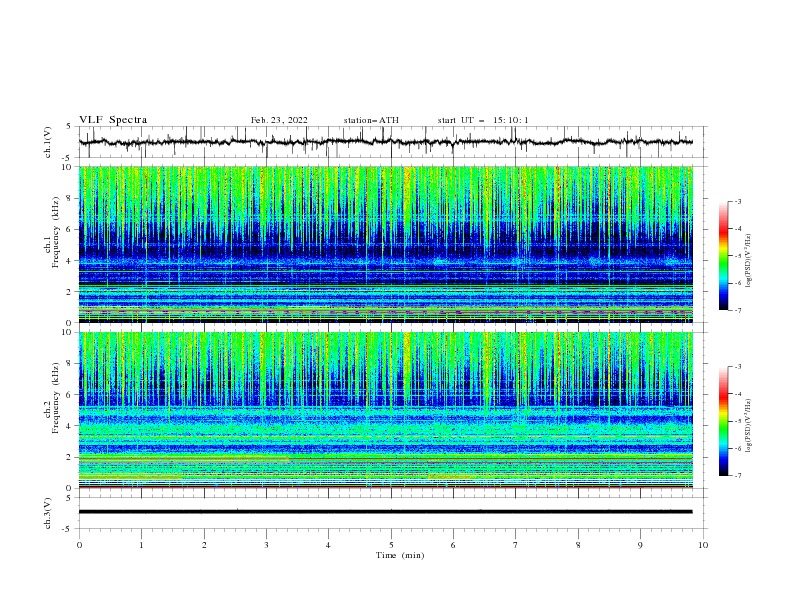The image size is (792, 612).
Task: Click the bottom colorbar log(PSD) label
Action: click(749, 425)
